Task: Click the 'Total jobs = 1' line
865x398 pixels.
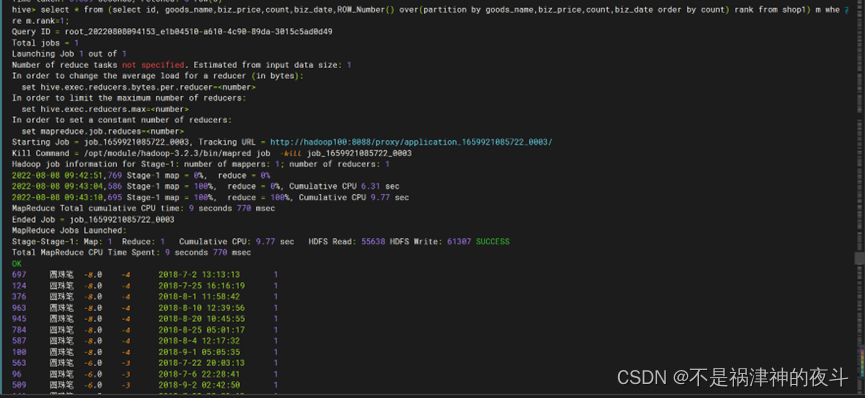Action: [x=45, y=43]
